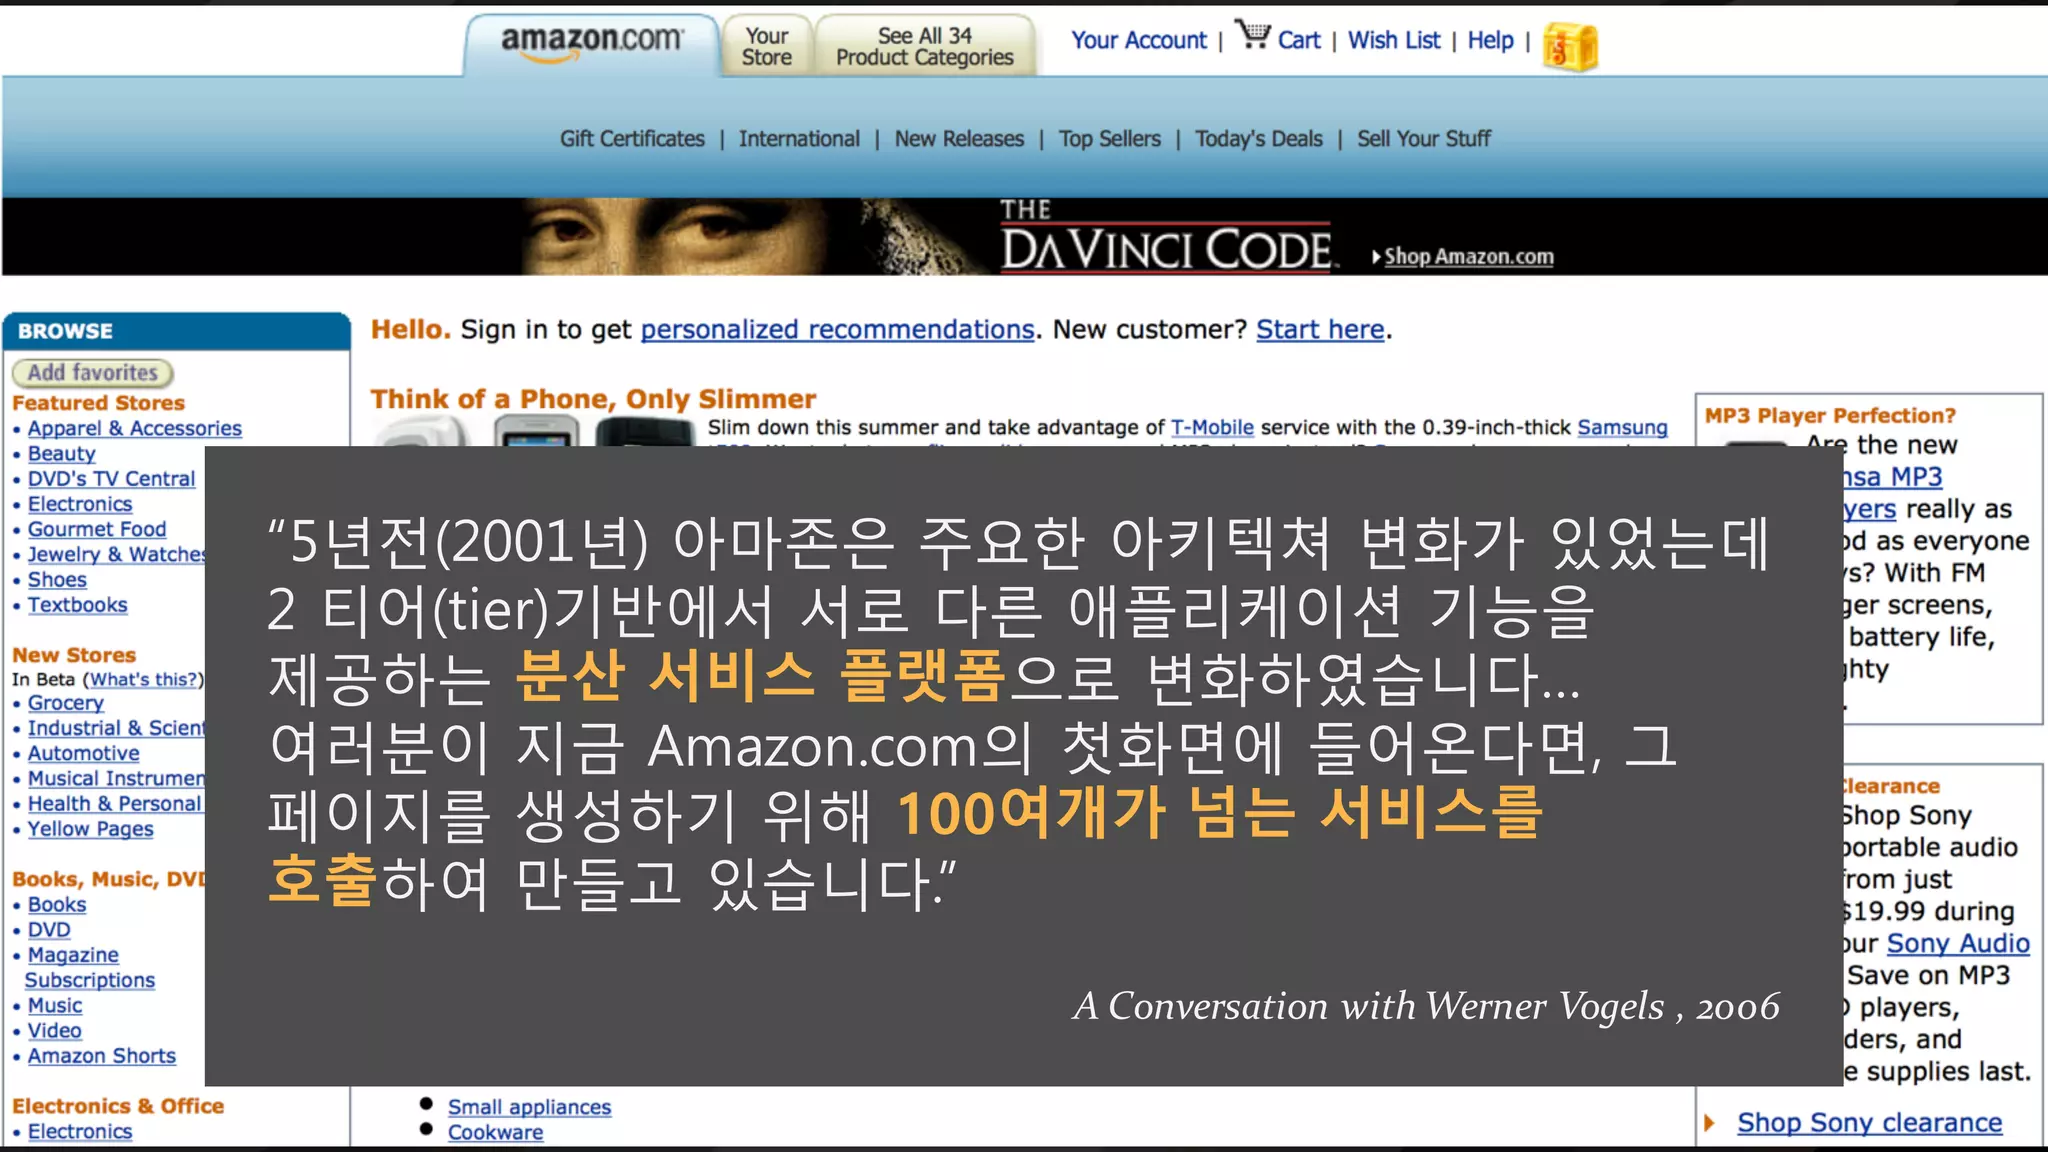Open the Cart link
The width and height of the screenshot is (2048, 1152).
pos(1299,40)
